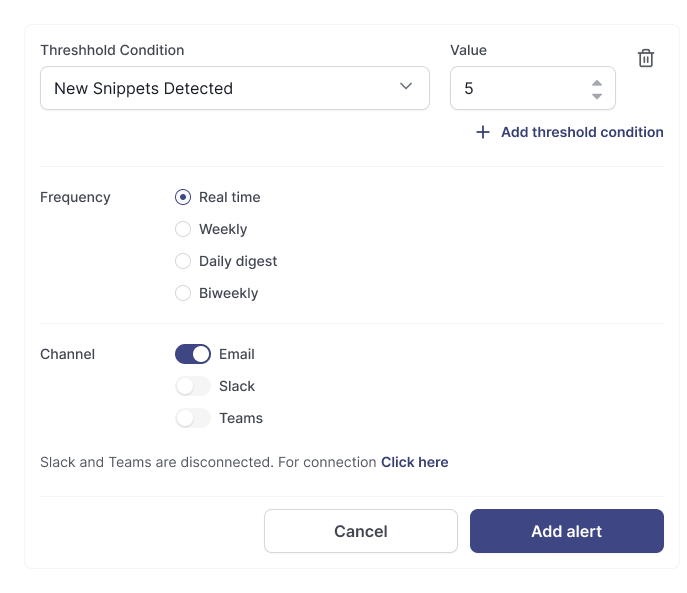Disable the Email channel toggle

(x=193, y=354)
